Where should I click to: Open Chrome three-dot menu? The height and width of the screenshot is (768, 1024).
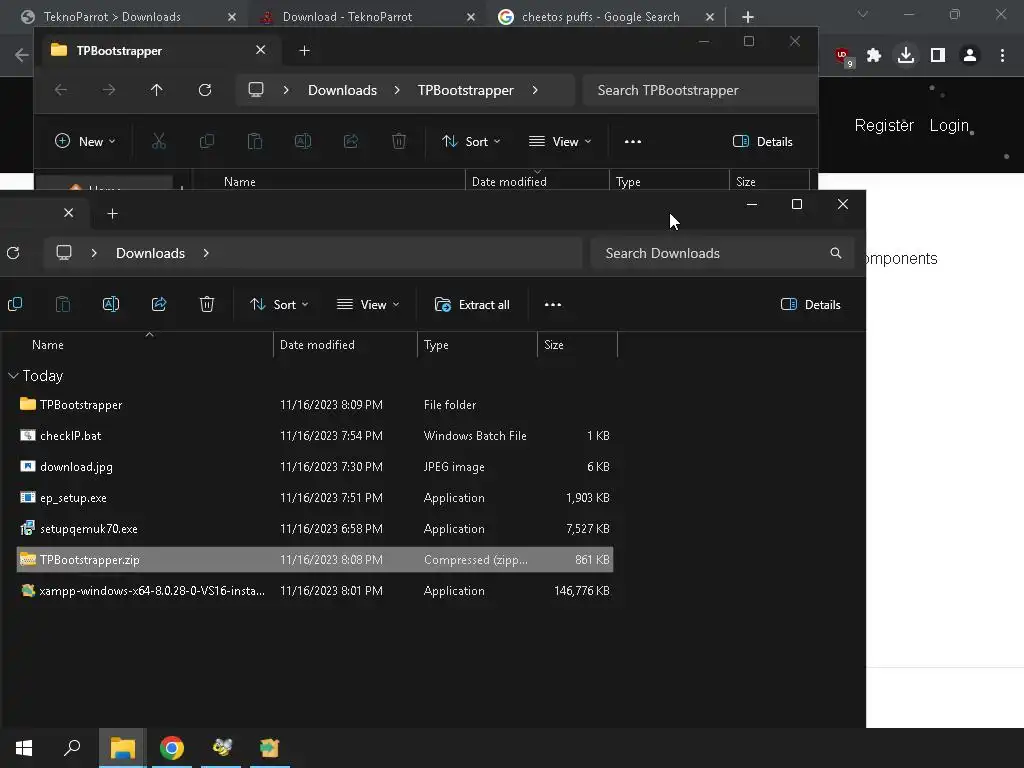[1002, 56]
